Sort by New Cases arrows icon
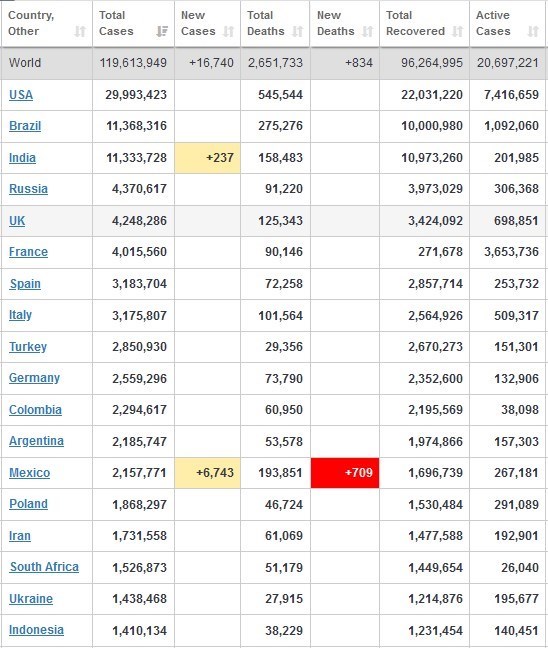Image resolution: width=548 pixels, height=648 pixels. tap(228, 31)
